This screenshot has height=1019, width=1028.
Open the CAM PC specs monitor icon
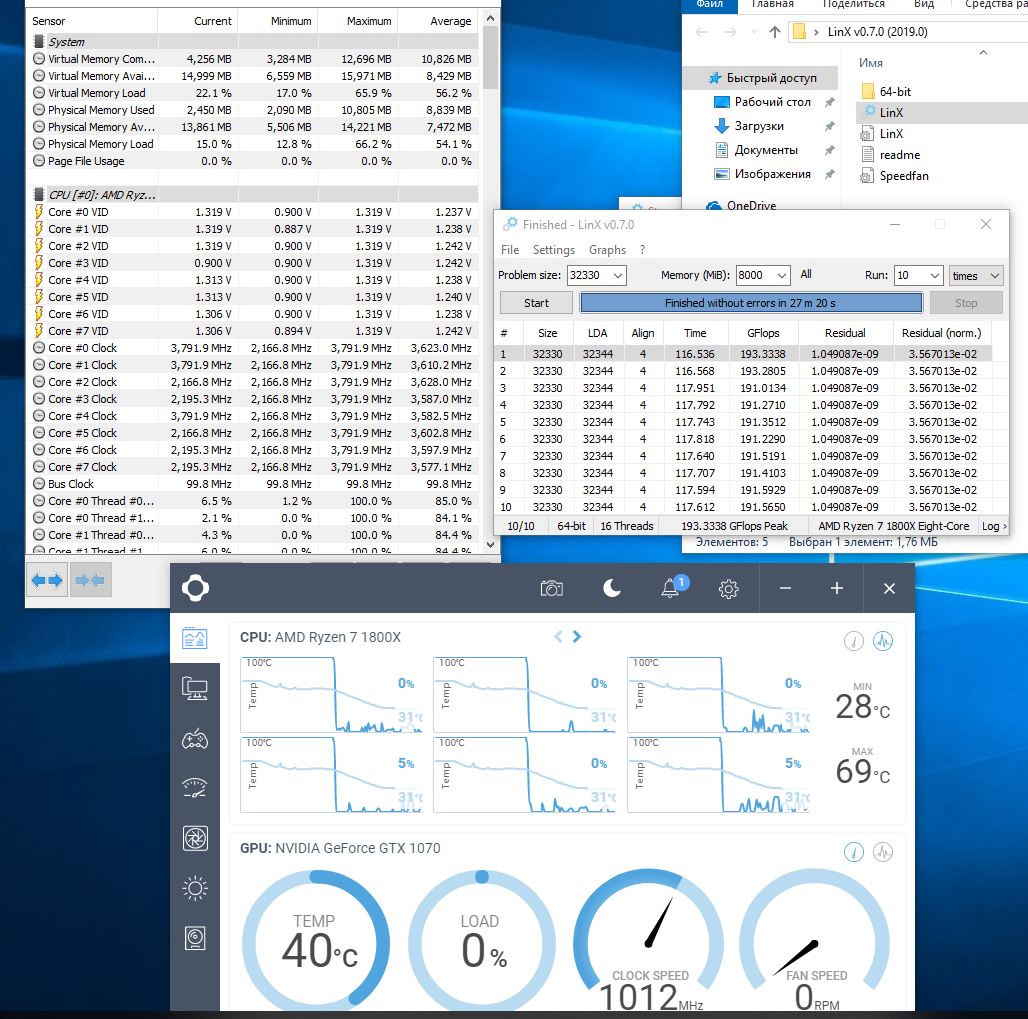[195, 689]
